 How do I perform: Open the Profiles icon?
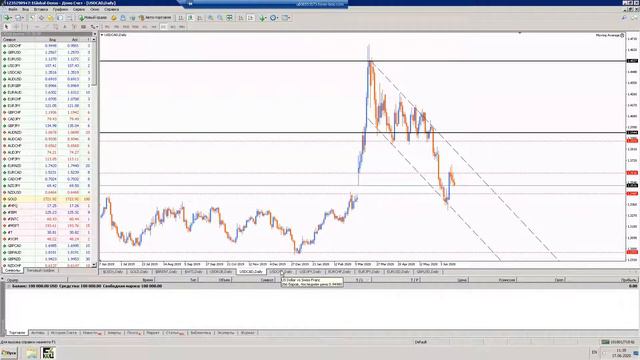click(x=19, y=18)
